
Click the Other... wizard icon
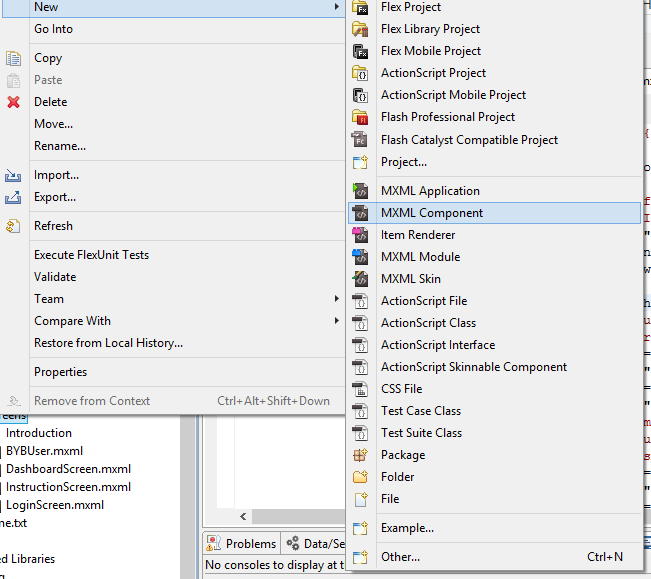pyautogui.click(x=360, y=557)
